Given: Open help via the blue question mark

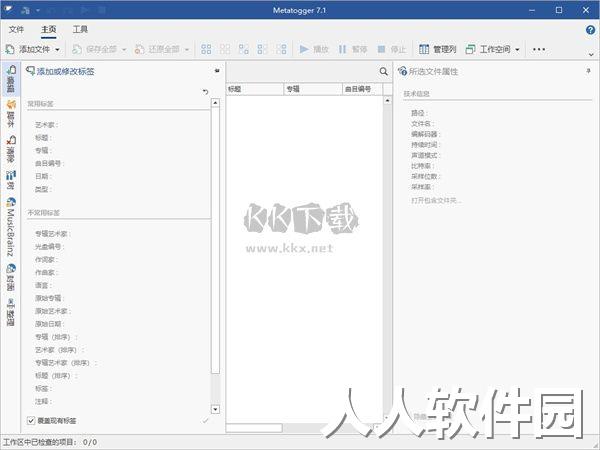Looking at the screenshot, I should click(x=590, y=29).
